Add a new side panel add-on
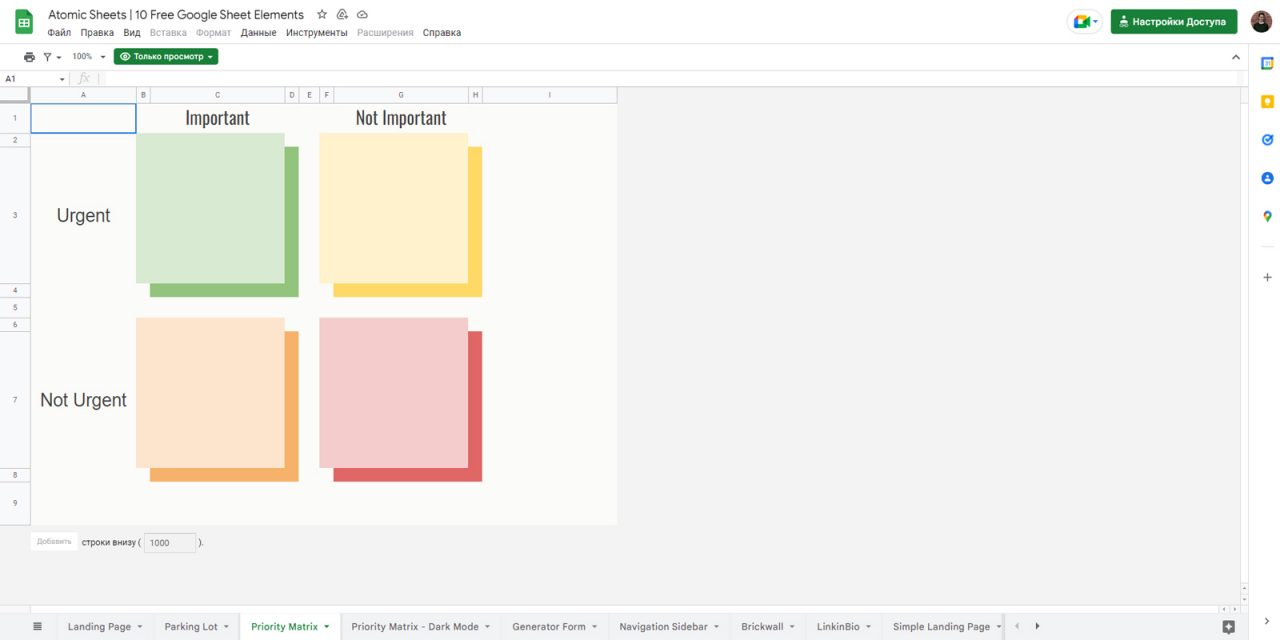Screen dimensions: 1280x640 (x=1266, y=277)
